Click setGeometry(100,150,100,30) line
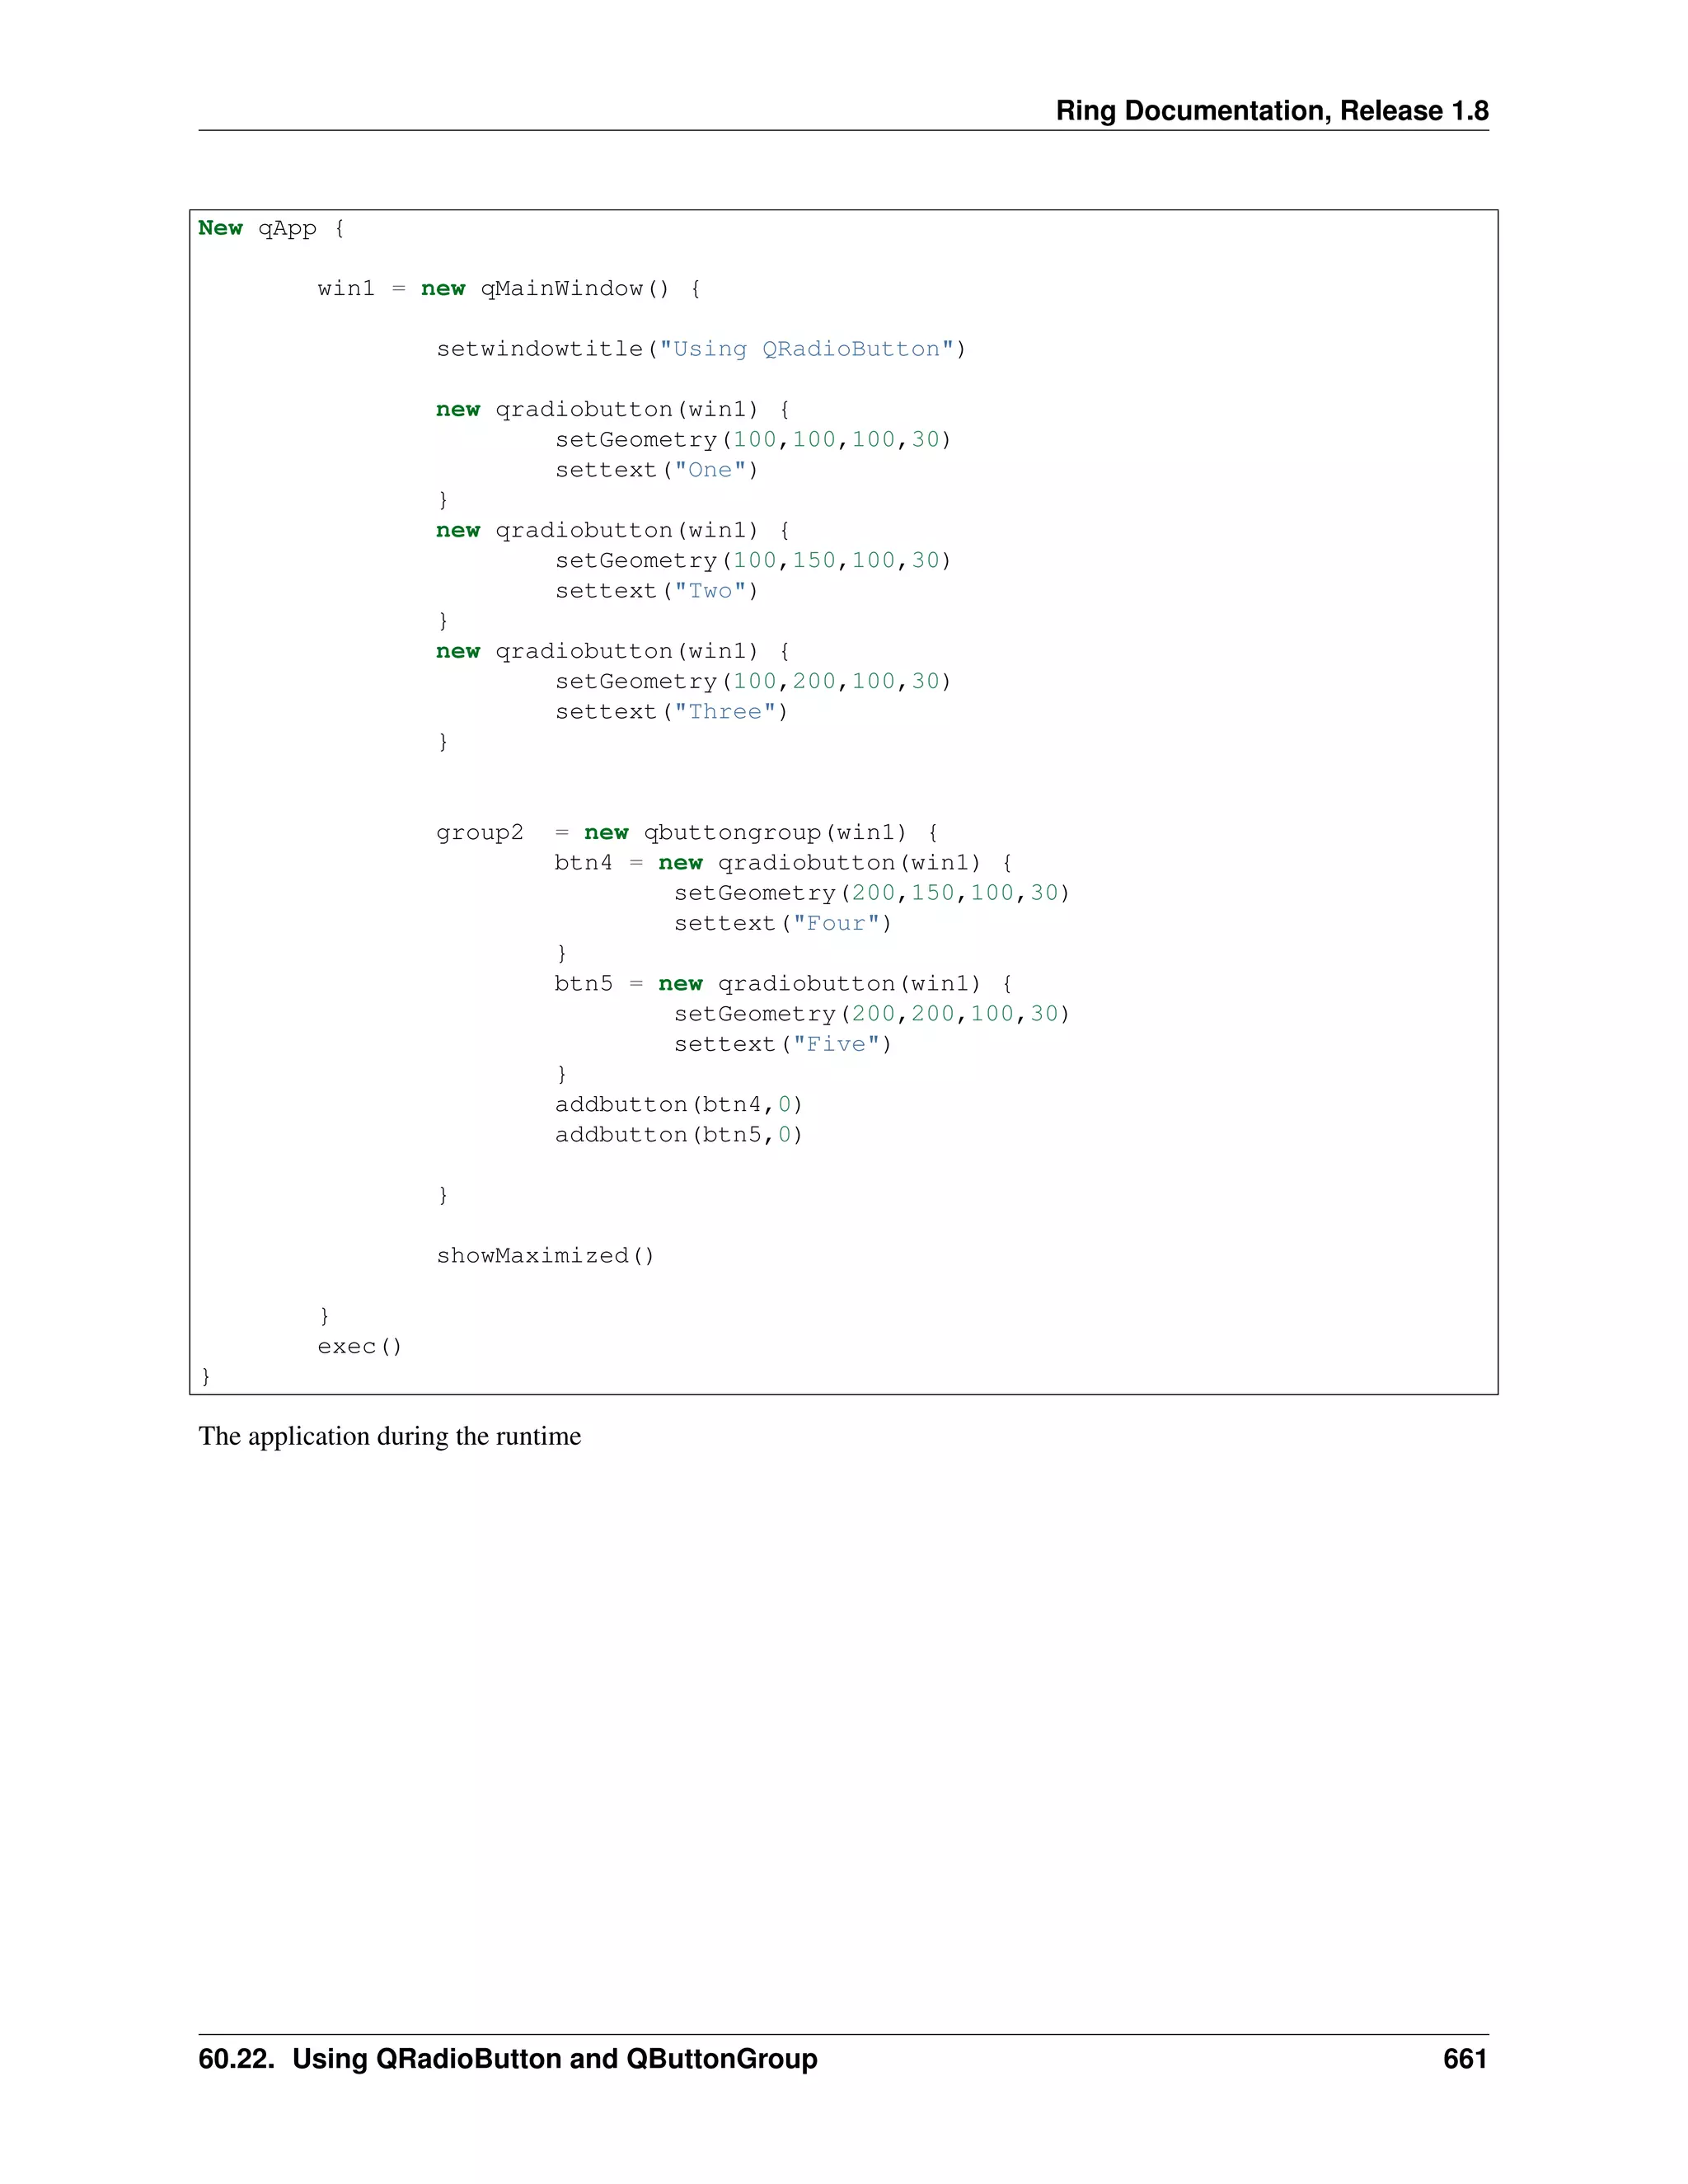Screen dimensions: 1688x2184 (x=752, y=561)
